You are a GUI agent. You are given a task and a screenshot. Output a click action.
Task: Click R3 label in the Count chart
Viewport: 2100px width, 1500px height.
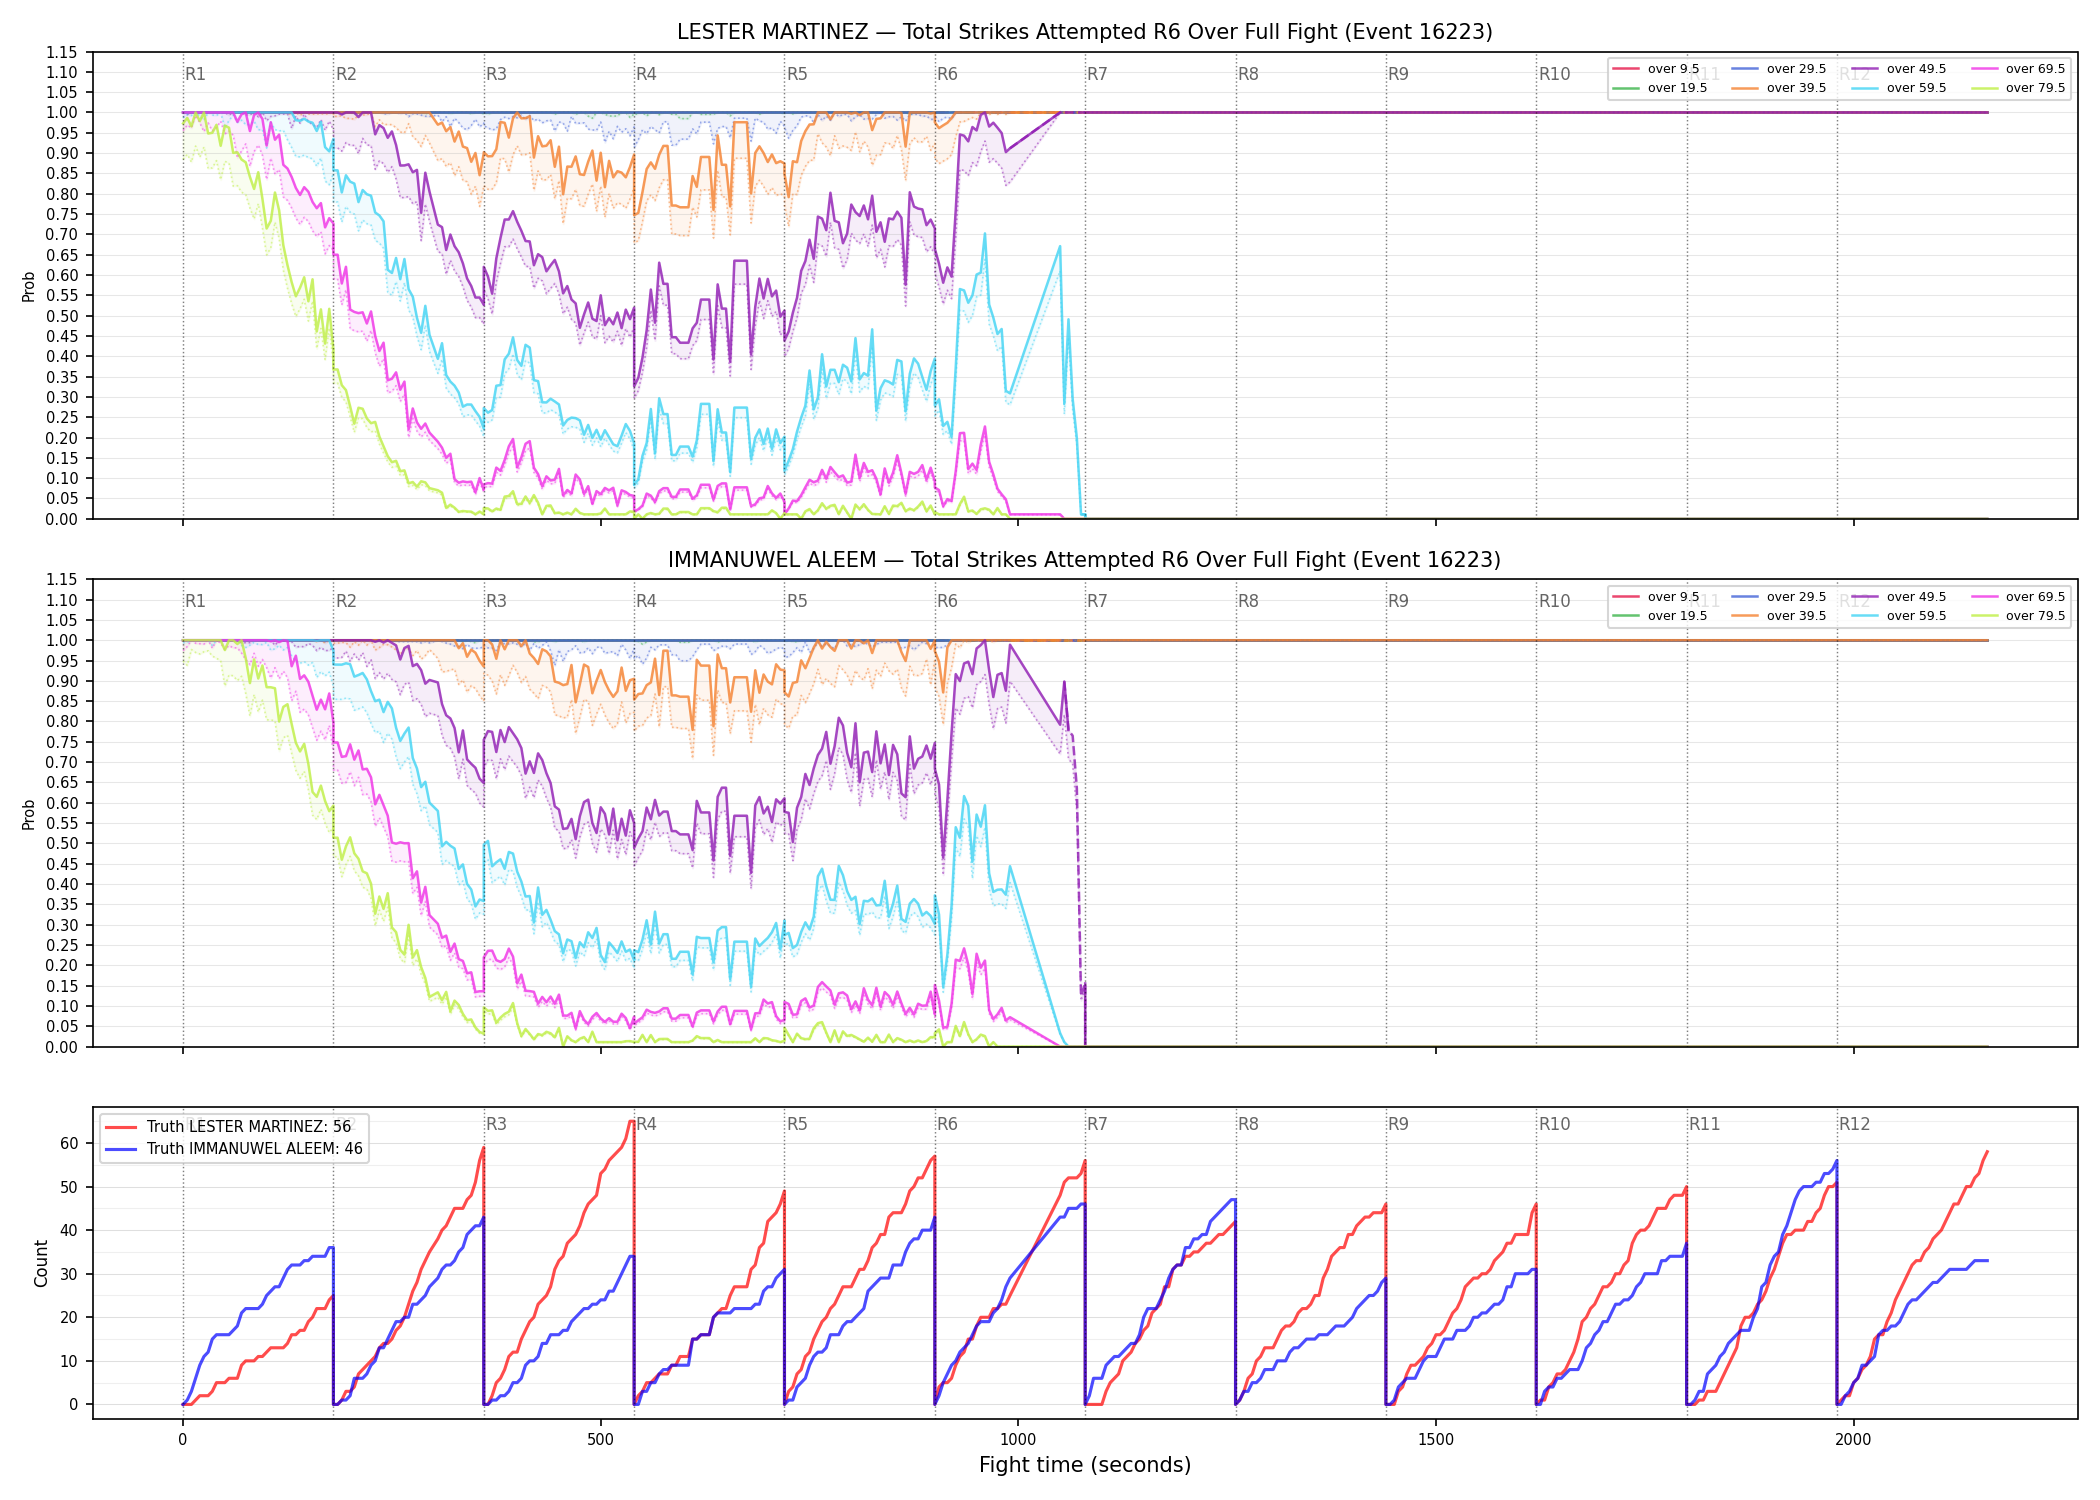(496, 1124)
